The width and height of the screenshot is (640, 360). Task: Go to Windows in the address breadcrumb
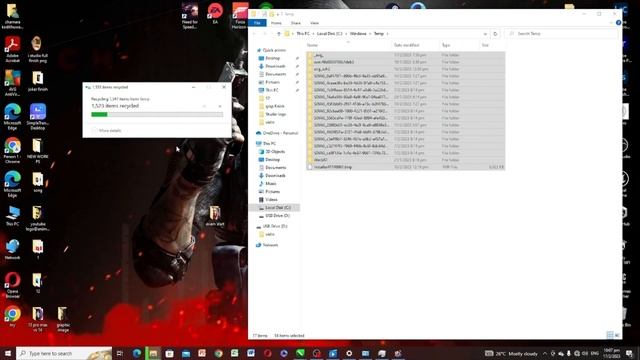point(358,33)
